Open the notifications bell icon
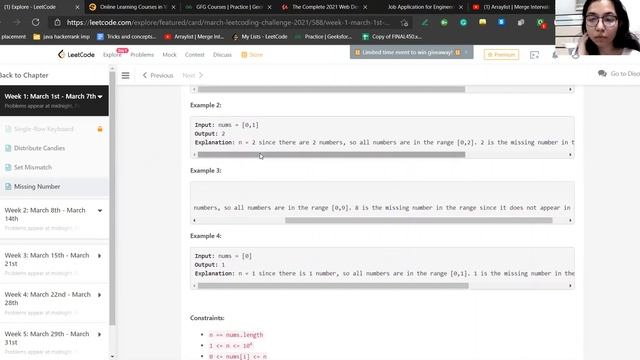The image size is (640, 360). pos(555,55)
